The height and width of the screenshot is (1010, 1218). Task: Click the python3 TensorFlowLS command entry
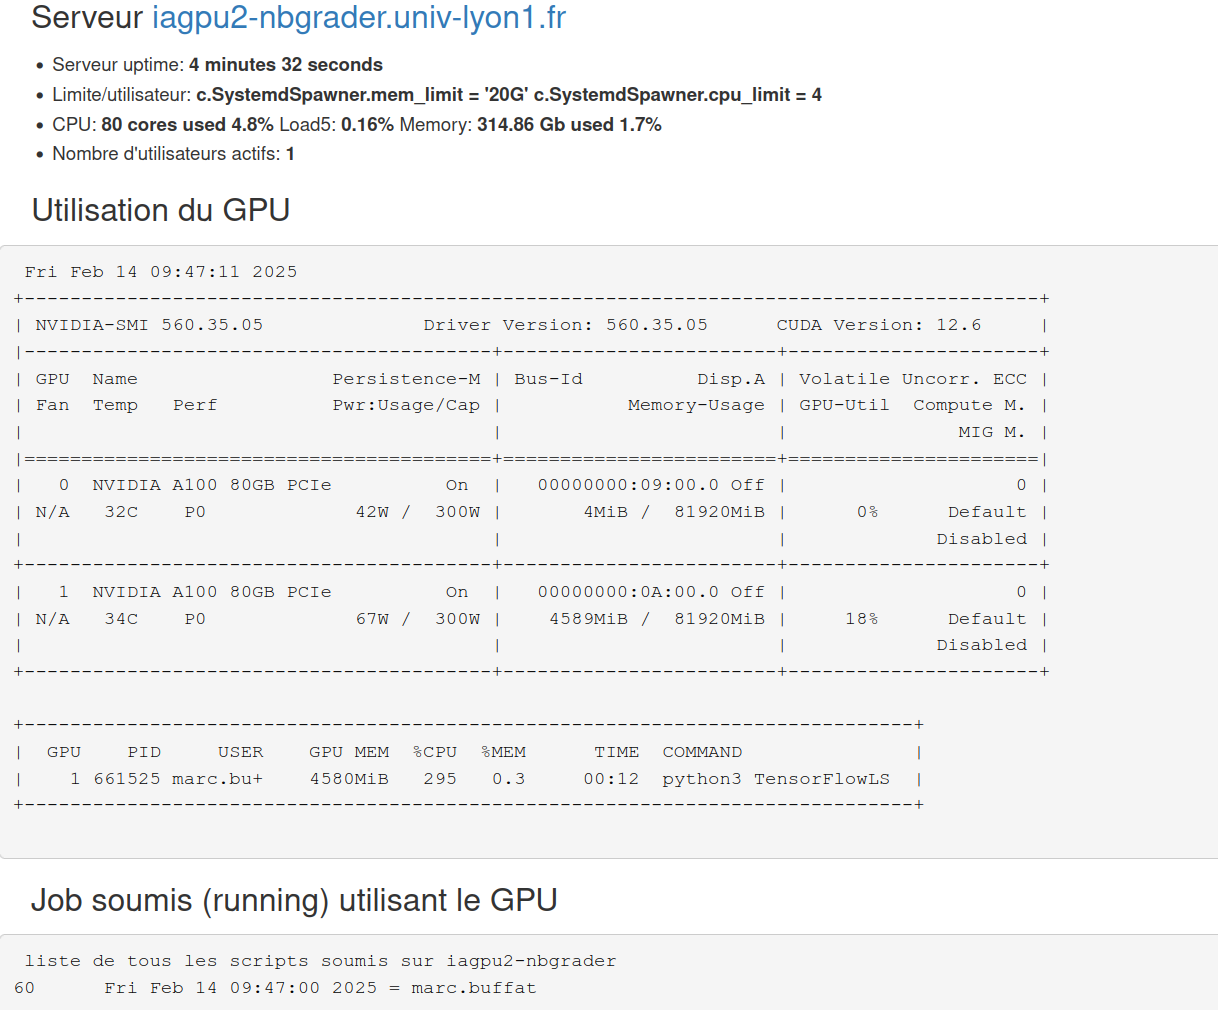point(775,779)
